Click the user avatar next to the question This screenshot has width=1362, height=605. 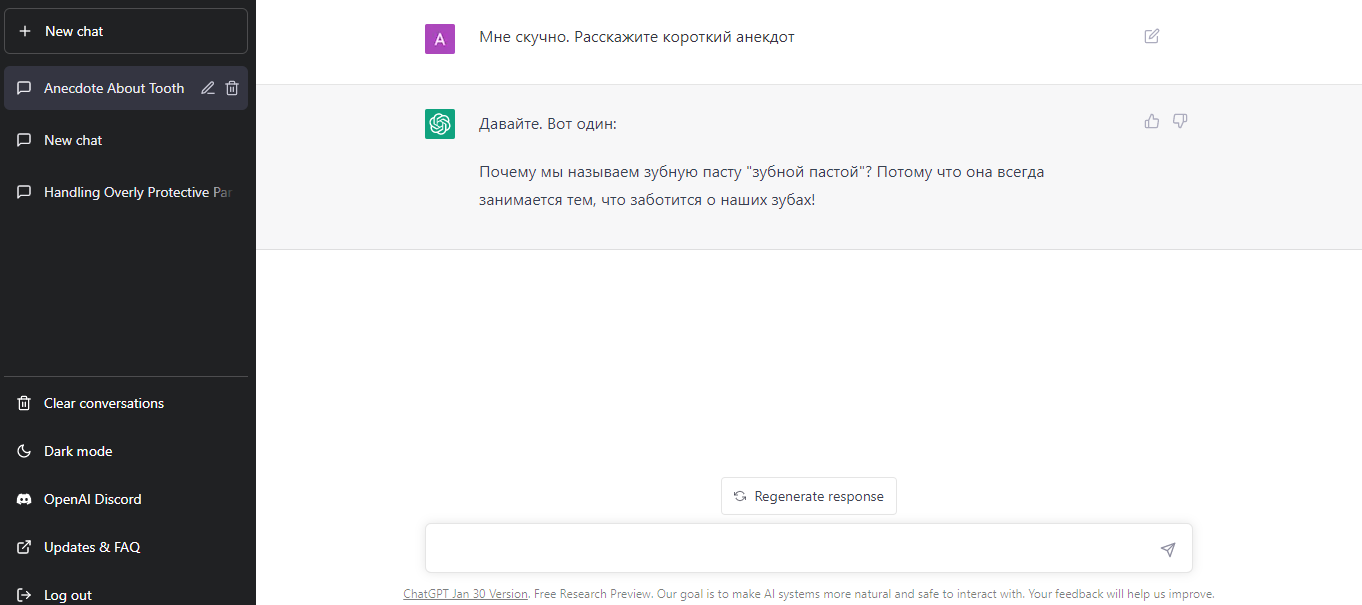[x=439, y=38]
